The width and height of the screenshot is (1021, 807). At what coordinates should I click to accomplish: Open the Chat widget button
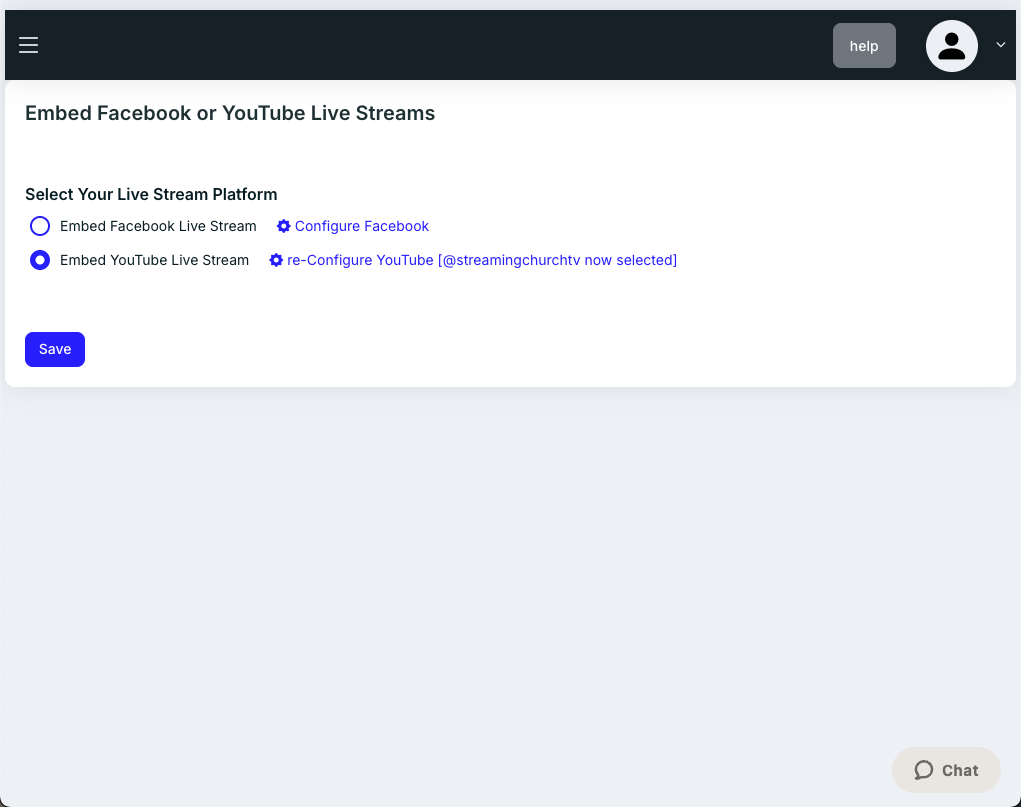pos(945,770)
